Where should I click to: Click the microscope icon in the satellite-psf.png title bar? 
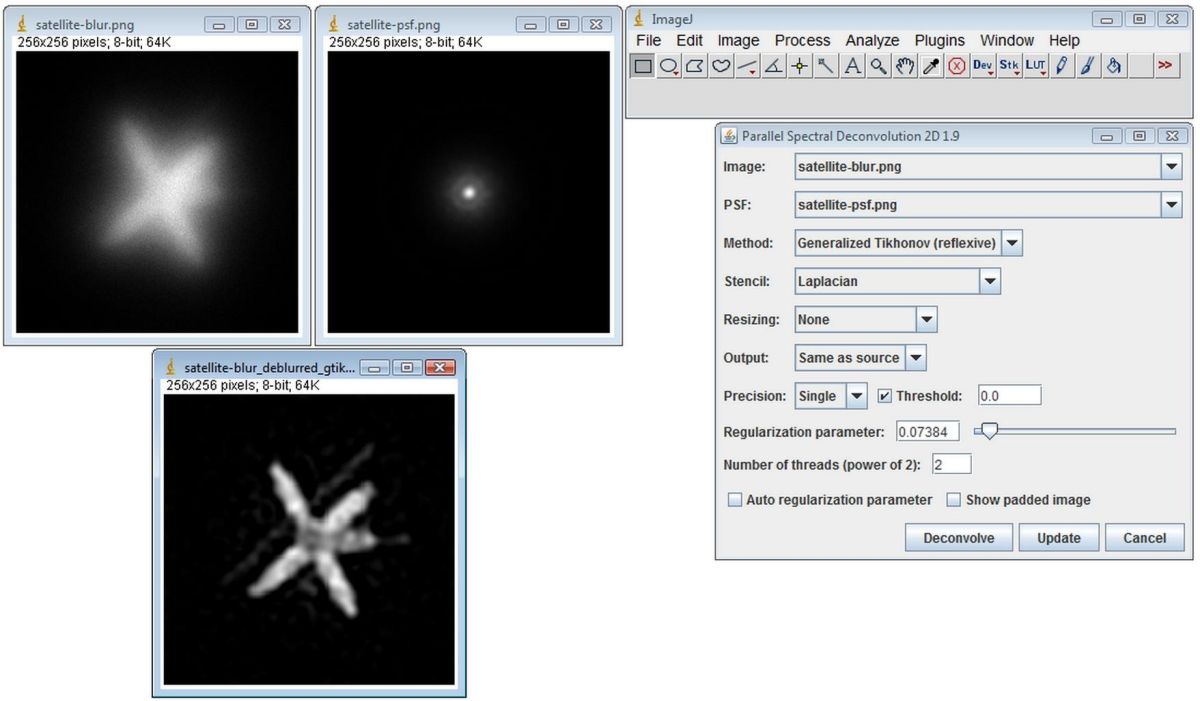click(x=334, y=24)
